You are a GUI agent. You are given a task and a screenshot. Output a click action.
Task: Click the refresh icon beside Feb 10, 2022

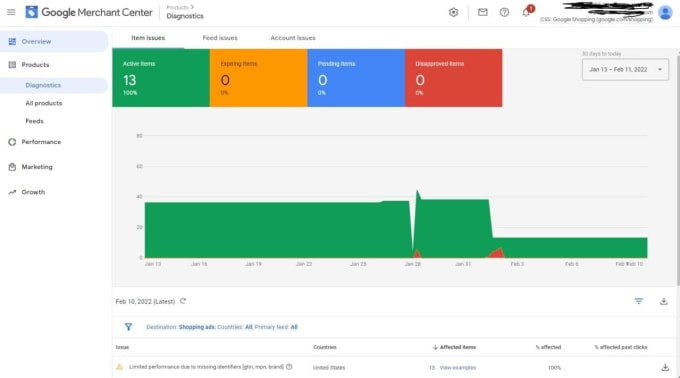click(x=183, y=301)
